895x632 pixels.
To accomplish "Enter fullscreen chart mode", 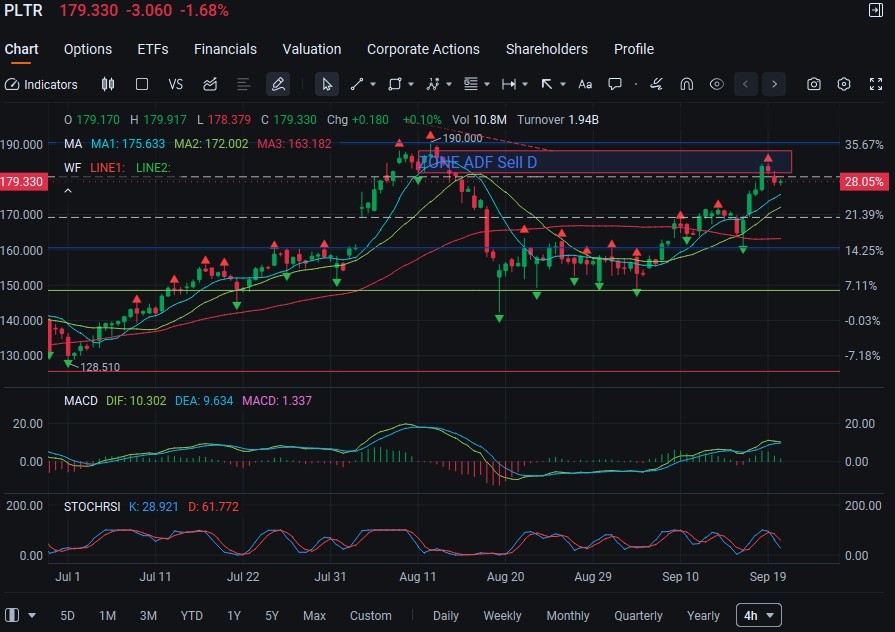I will click(x=876, y=84).
